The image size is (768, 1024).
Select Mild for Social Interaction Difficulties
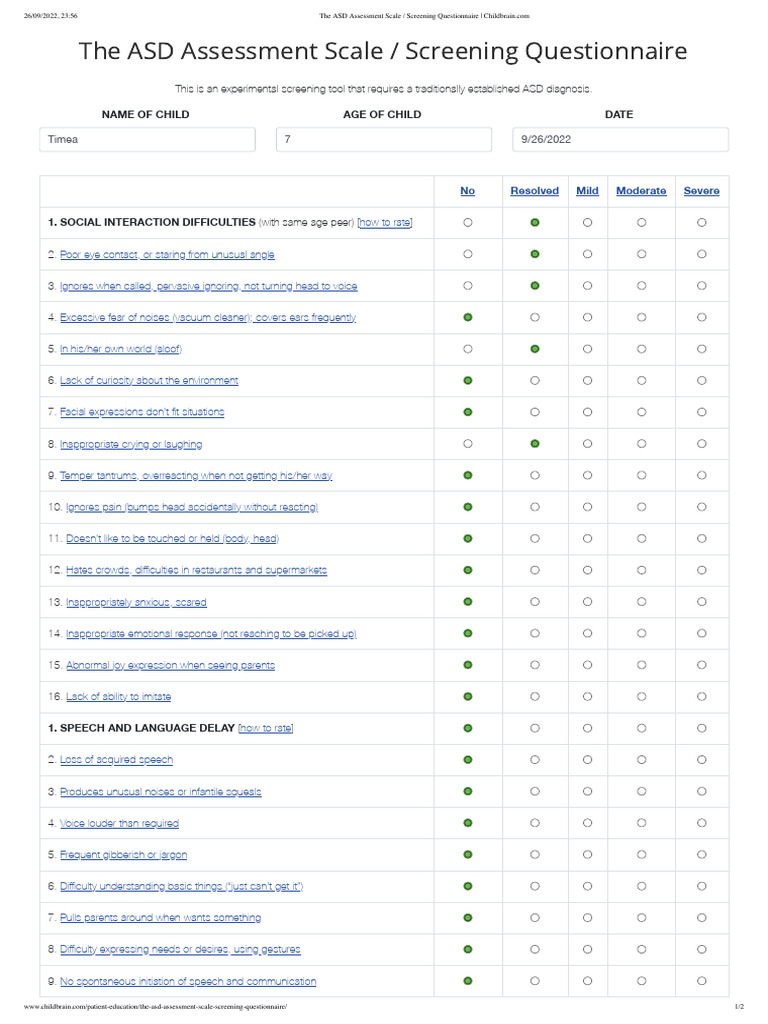pos(587,223)
